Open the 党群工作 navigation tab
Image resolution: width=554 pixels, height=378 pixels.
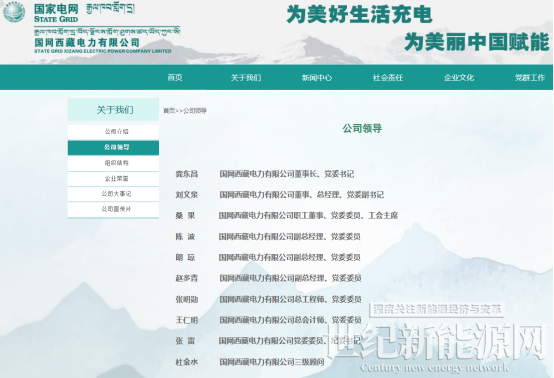pos(530,77)
